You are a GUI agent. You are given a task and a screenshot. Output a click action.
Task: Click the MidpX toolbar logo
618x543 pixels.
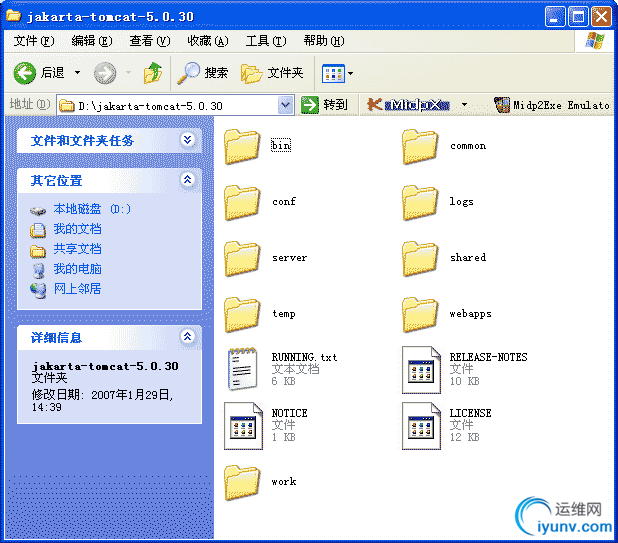[408, 105]
